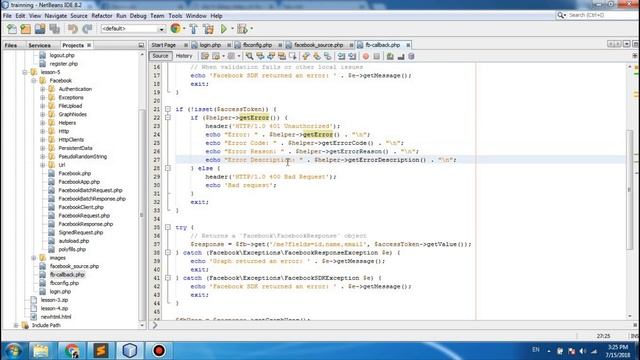Switch editor to History view
Image resolution: width=640 pixels, height=360 pixels.
(184, 56)
